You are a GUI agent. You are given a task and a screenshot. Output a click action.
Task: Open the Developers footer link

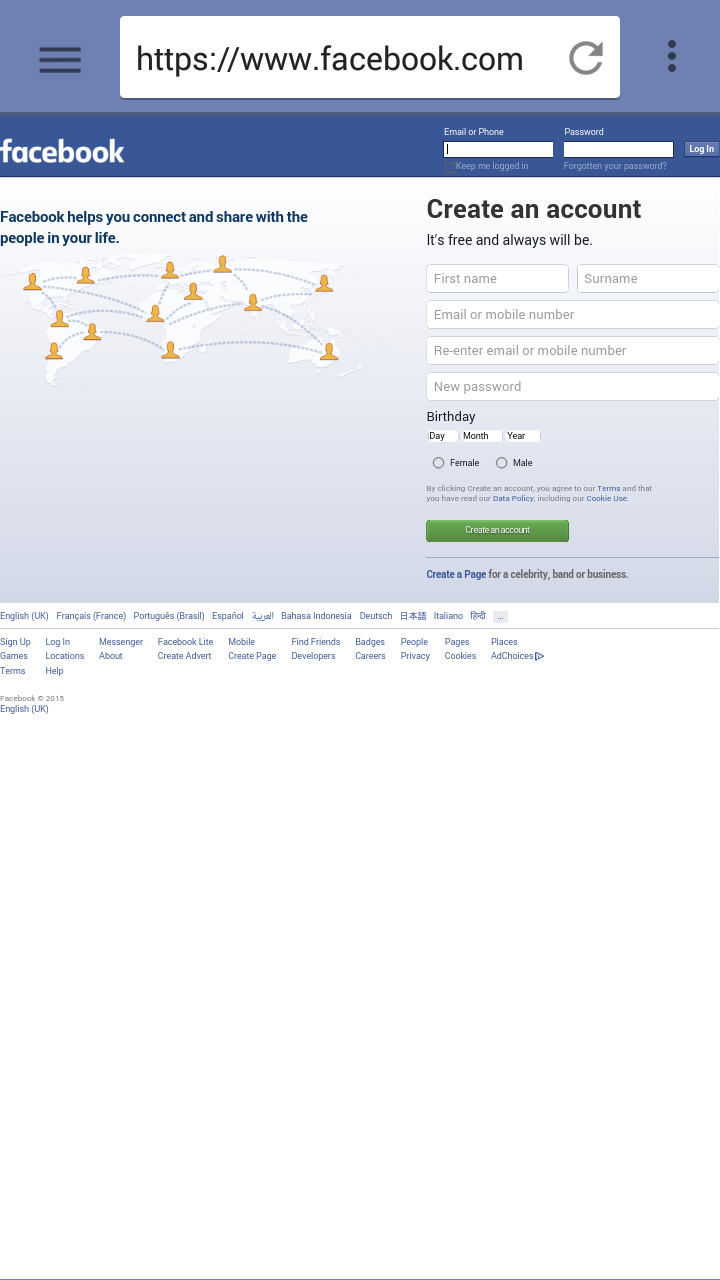313,656
